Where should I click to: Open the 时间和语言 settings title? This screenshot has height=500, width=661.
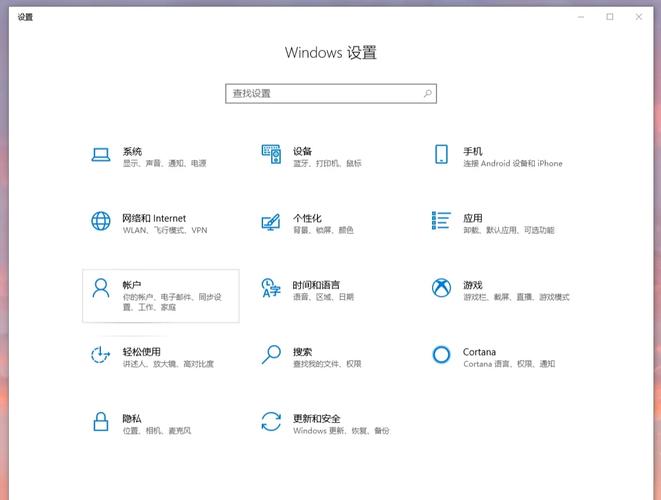tap(316, 285)
